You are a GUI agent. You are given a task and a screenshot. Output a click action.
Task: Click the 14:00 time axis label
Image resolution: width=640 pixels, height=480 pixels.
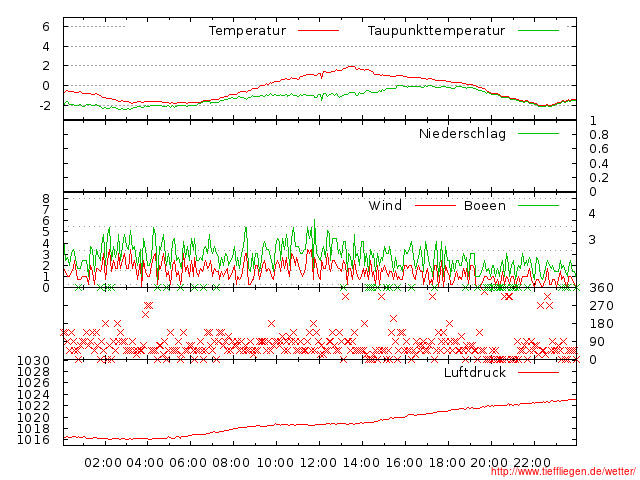coord(361,463)
